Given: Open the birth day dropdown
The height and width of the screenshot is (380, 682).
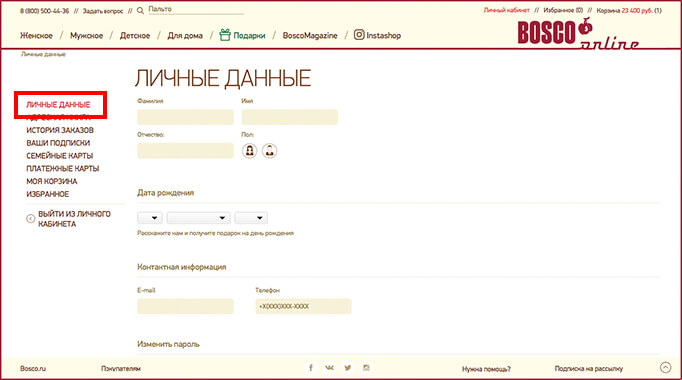Looking at the screenshot, I should tap(150, 218).
